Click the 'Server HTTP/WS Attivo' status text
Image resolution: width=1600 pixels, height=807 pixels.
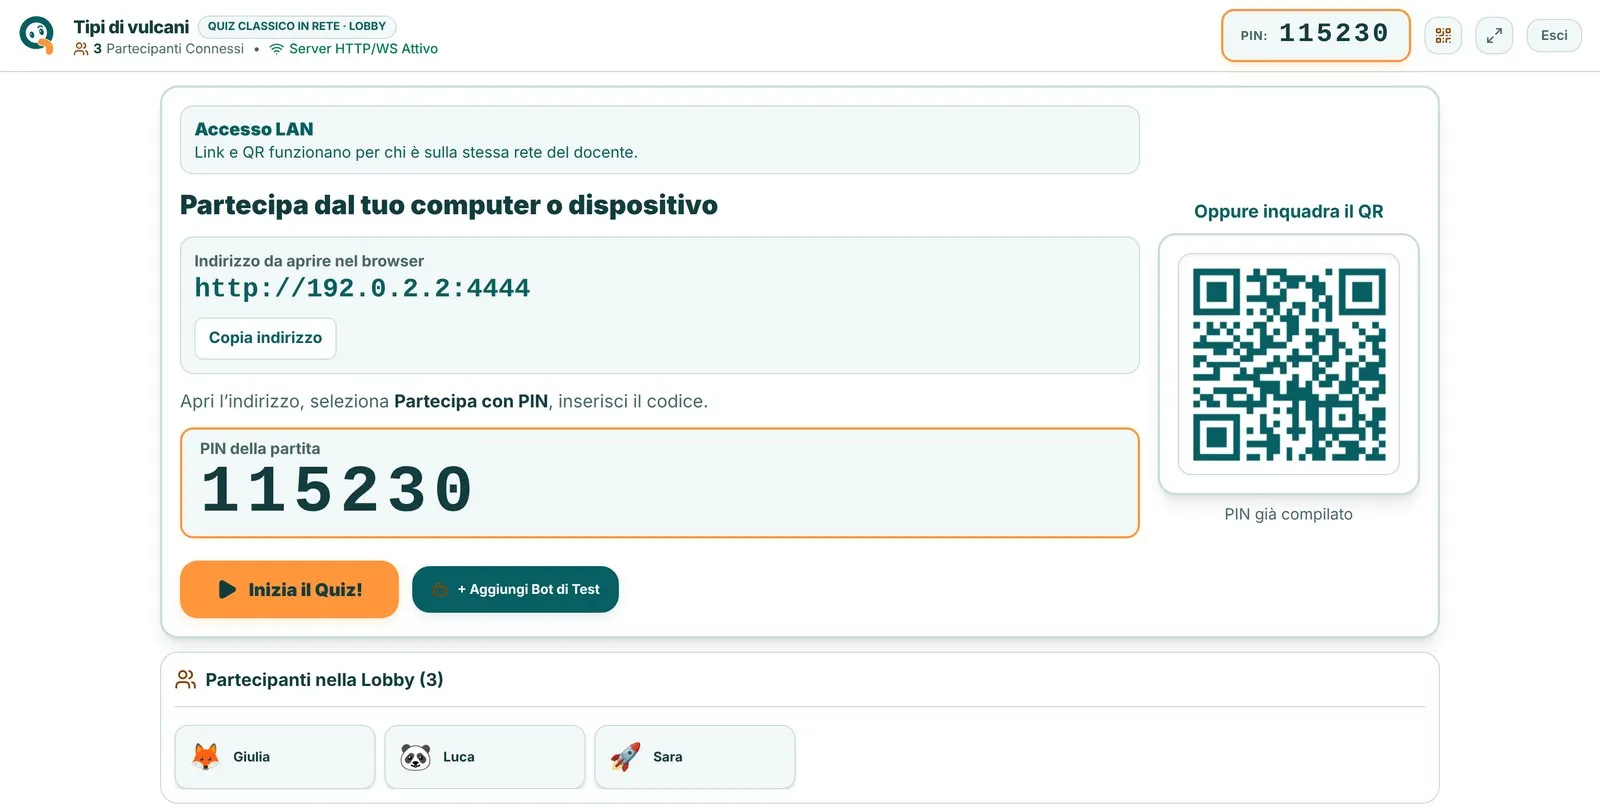click(363, 49)
